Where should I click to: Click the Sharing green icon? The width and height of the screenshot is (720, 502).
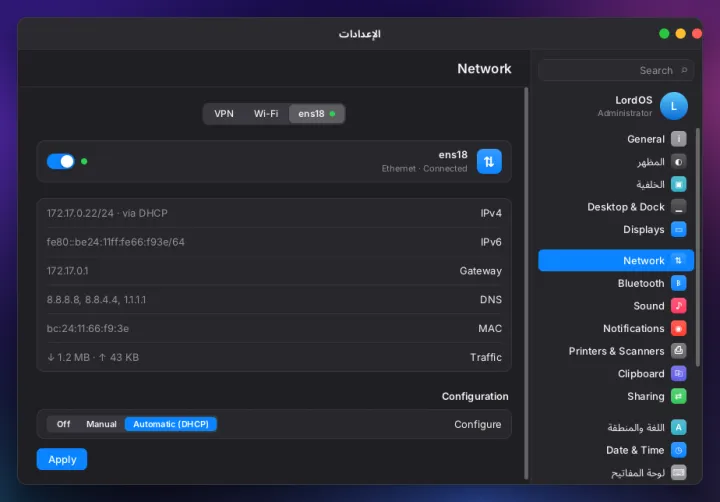[678, 396]
